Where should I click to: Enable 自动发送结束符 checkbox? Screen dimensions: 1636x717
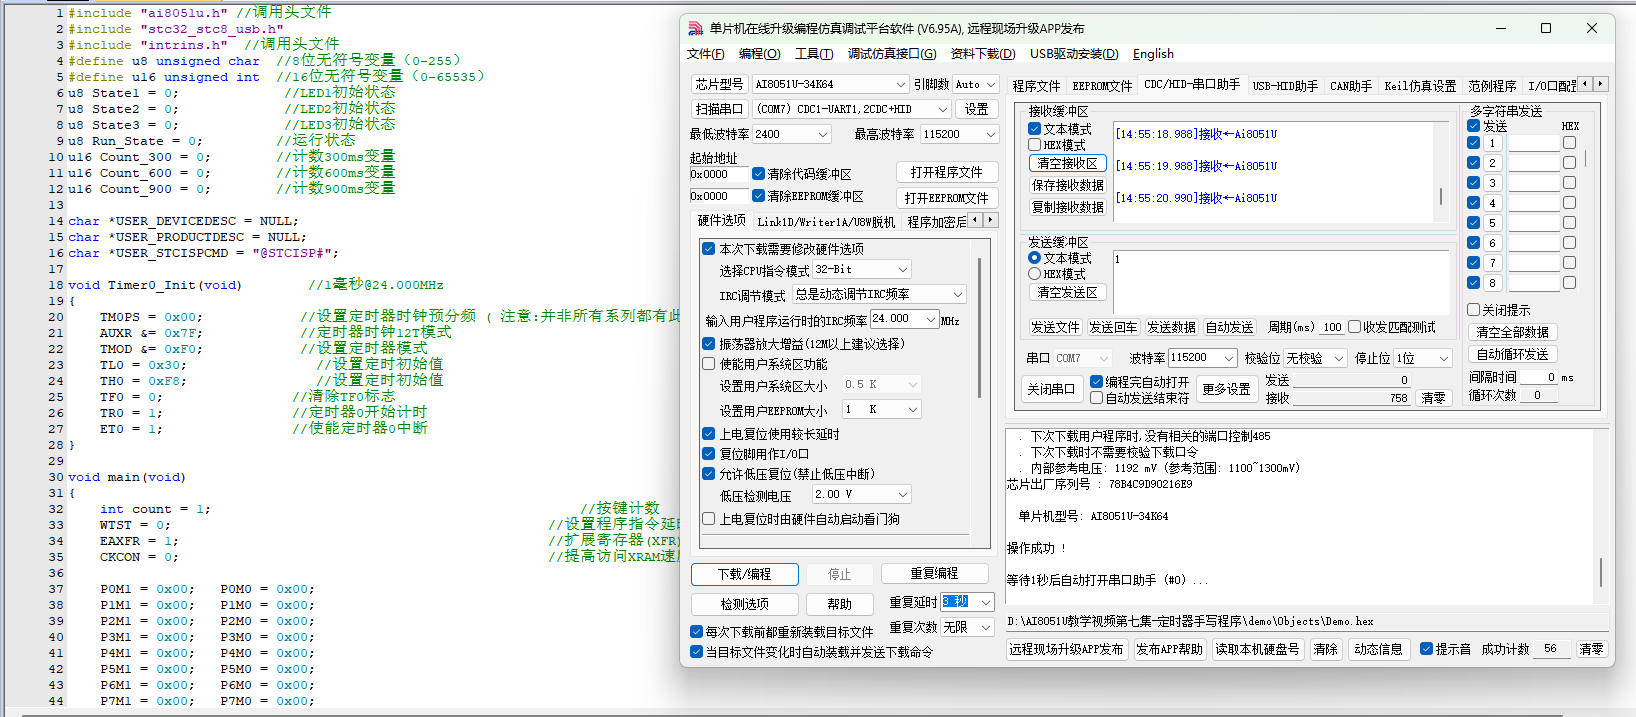coord(1096,398)
